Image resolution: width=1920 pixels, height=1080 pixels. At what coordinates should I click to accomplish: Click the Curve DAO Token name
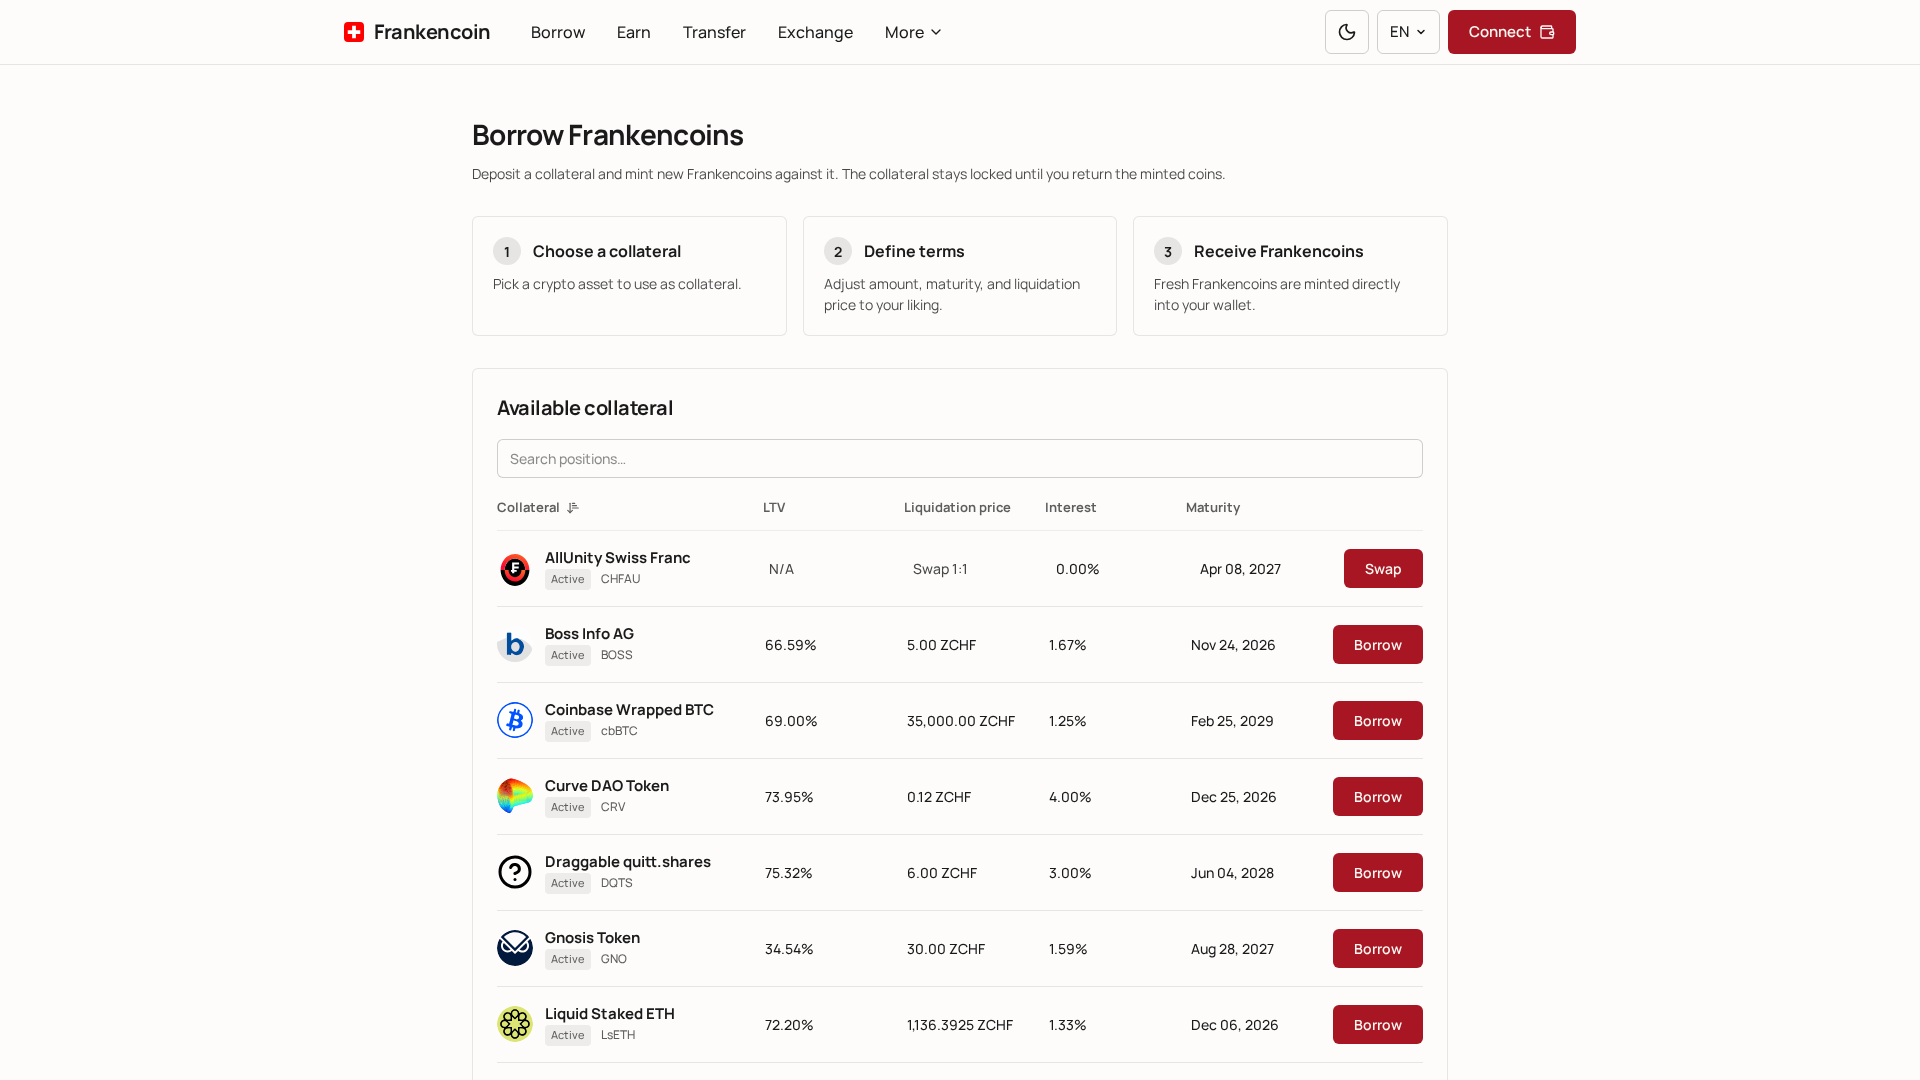[607, 786]
